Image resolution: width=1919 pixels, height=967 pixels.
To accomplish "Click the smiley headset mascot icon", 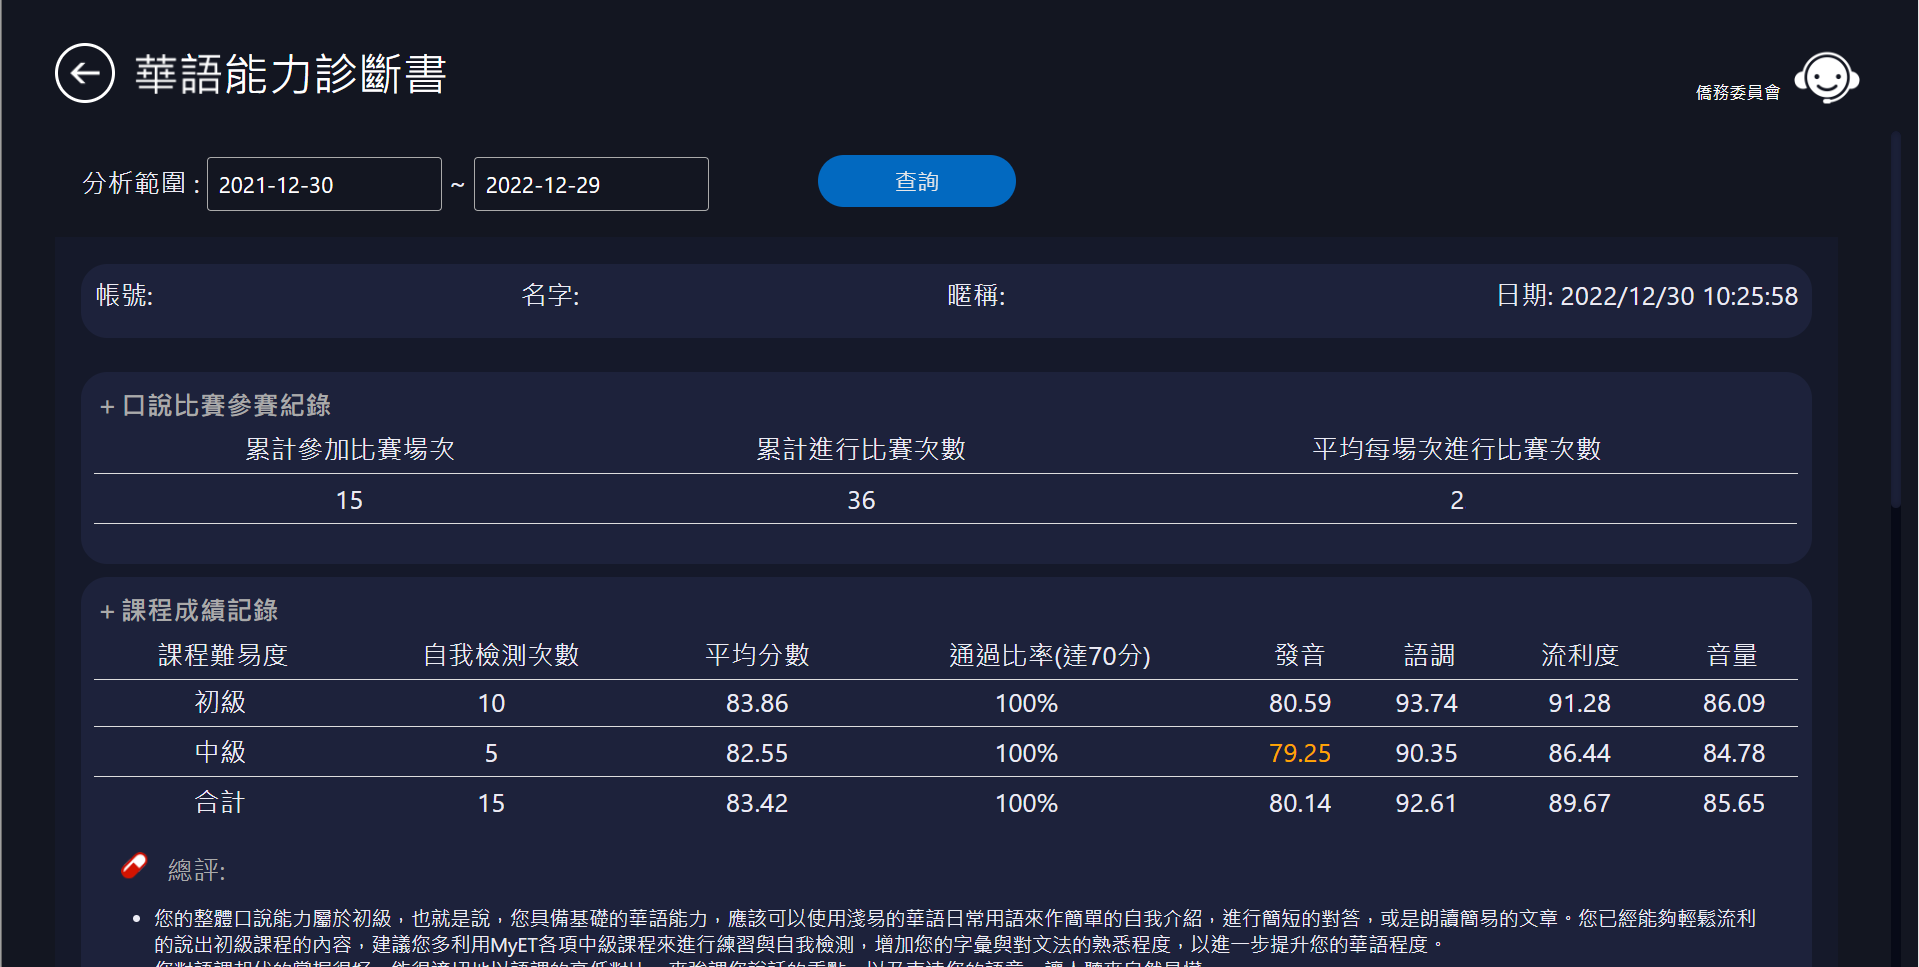I will (1826, 78).
